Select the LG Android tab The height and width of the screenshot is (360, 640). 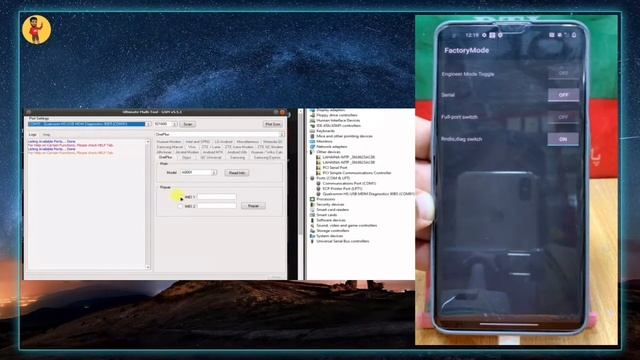point(223,142)
